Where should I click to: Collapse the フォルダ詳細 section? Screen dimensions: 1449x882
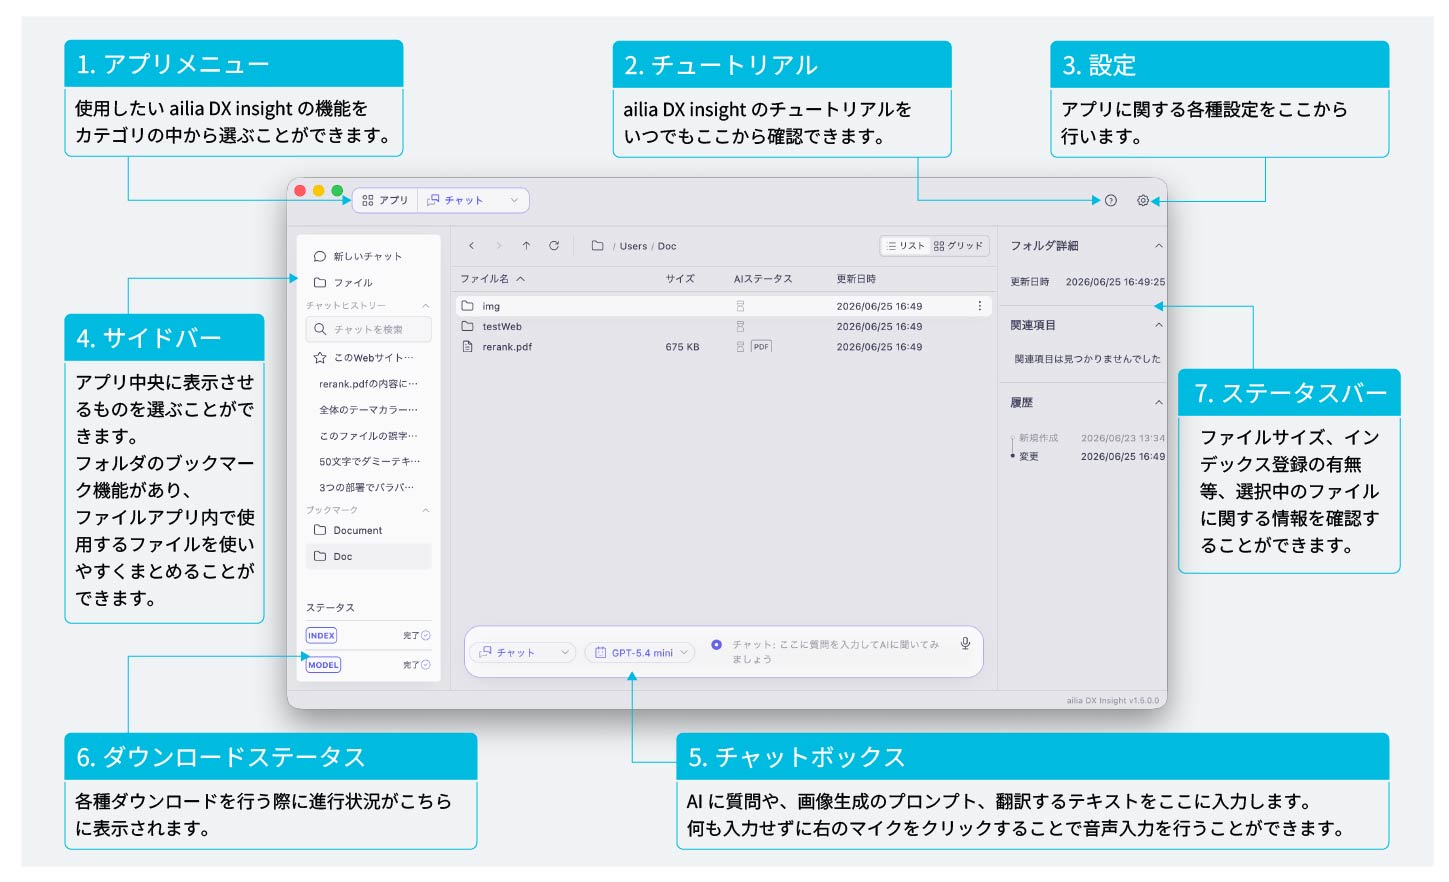1159,246
